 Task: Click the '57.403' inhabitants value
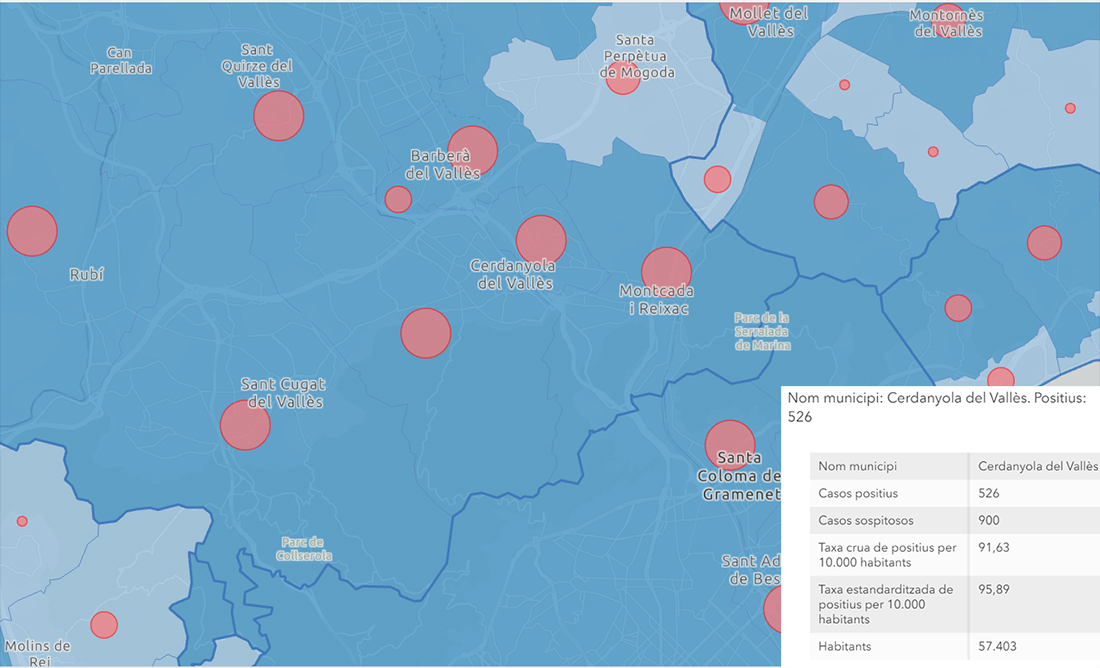[997, 646]
